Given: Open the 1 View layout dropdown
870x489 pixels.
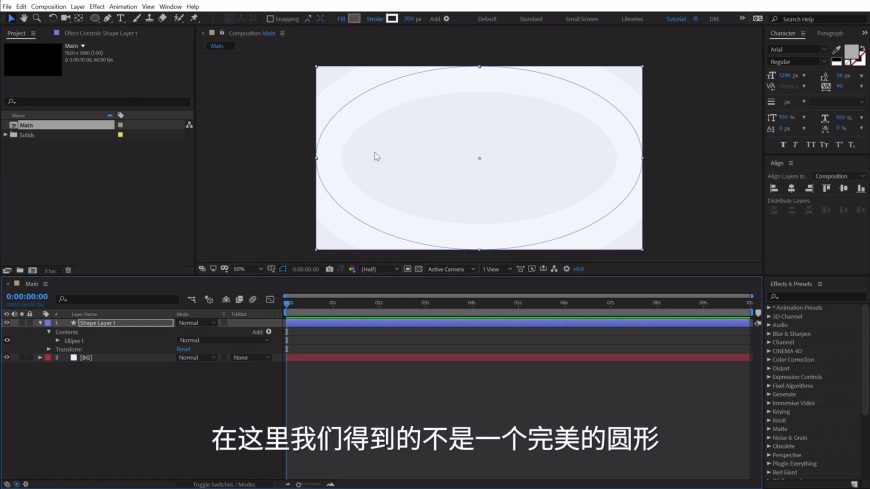Looking at the screenshot, I should click(x=497, y=269).
